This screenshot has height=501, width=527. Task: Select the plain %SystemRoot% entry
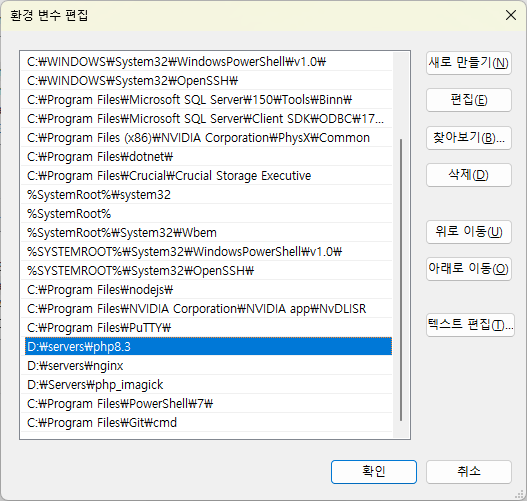click(208, 214)
